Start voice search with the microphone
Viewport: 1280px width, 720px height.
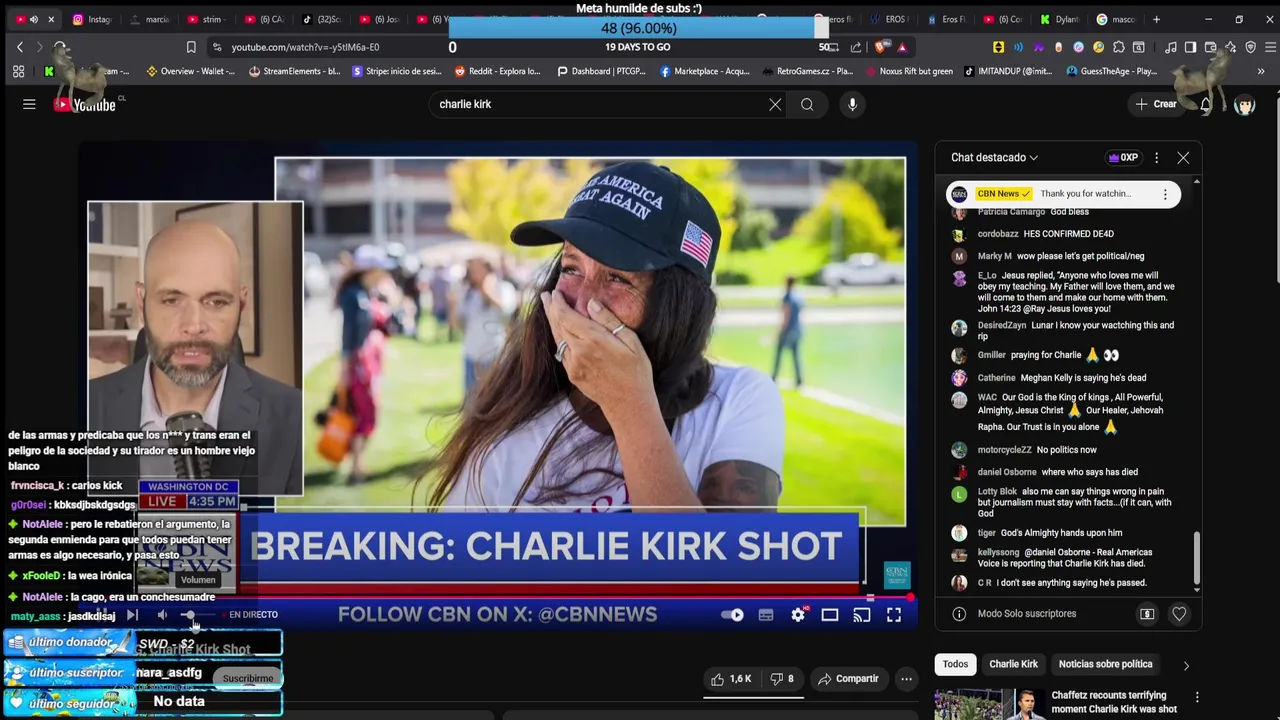(x=852, y=104)
